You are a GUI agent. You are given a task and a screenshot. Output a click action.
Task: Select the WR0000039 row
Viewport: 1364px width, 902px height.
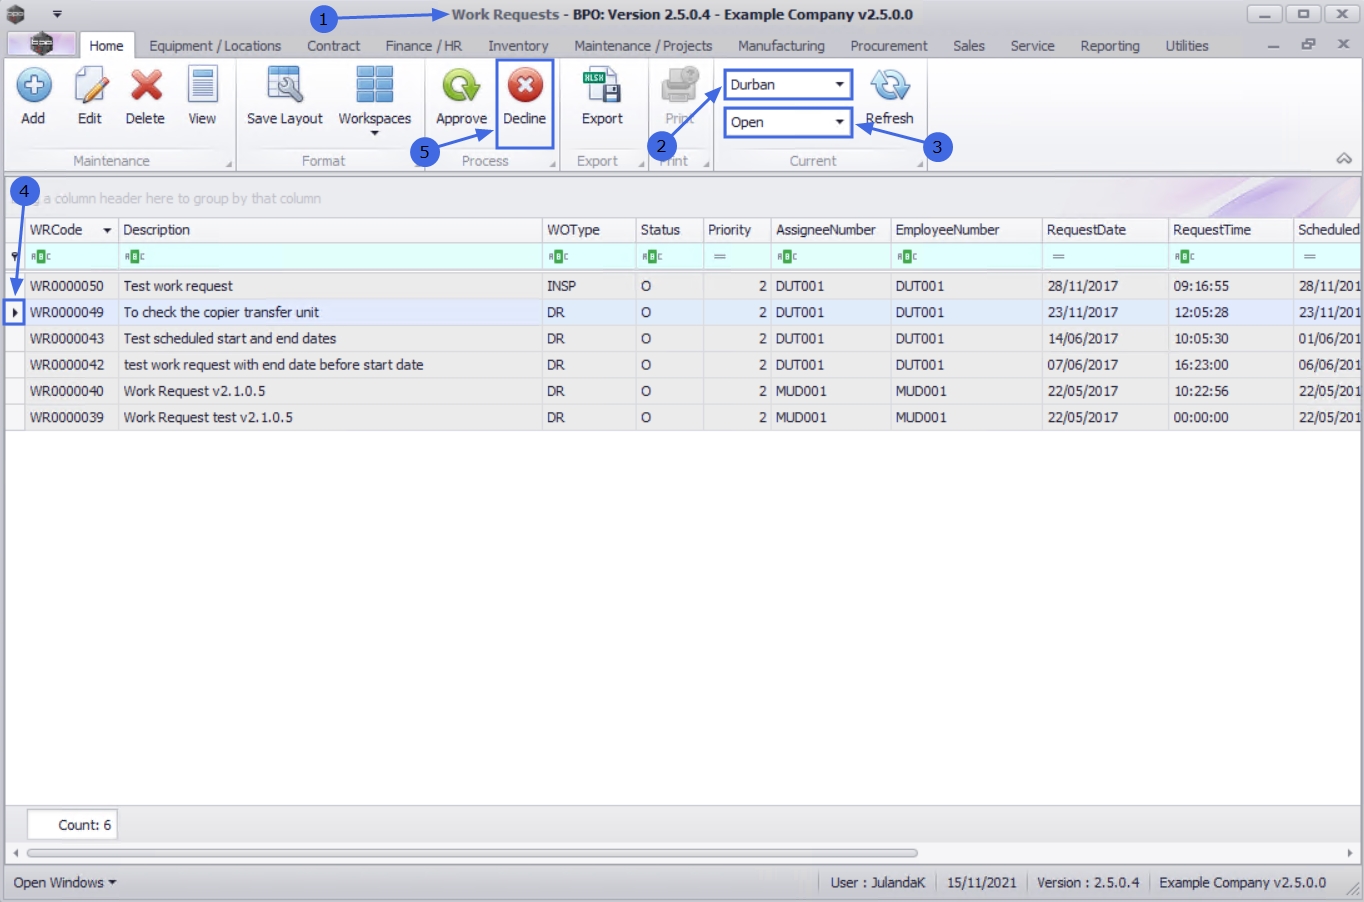click(682, 418)
